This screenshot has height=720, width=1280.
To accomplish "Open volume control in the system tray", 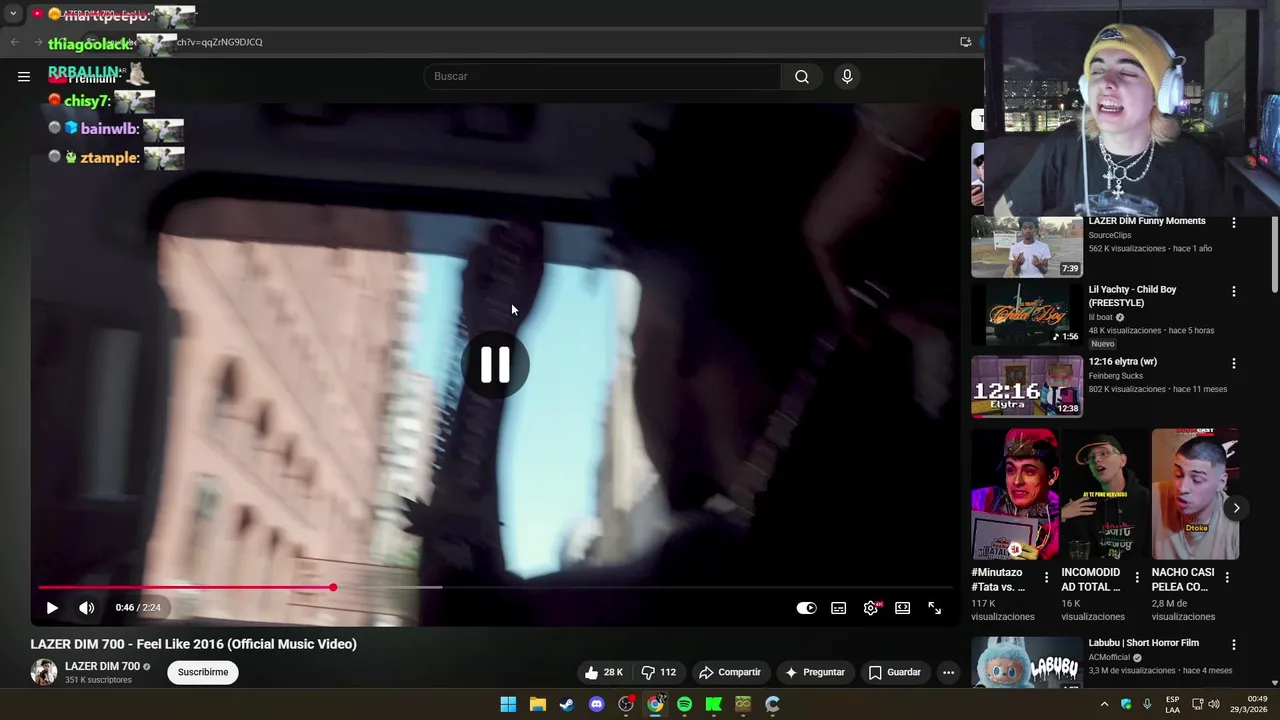I will tap(1214, 704).
